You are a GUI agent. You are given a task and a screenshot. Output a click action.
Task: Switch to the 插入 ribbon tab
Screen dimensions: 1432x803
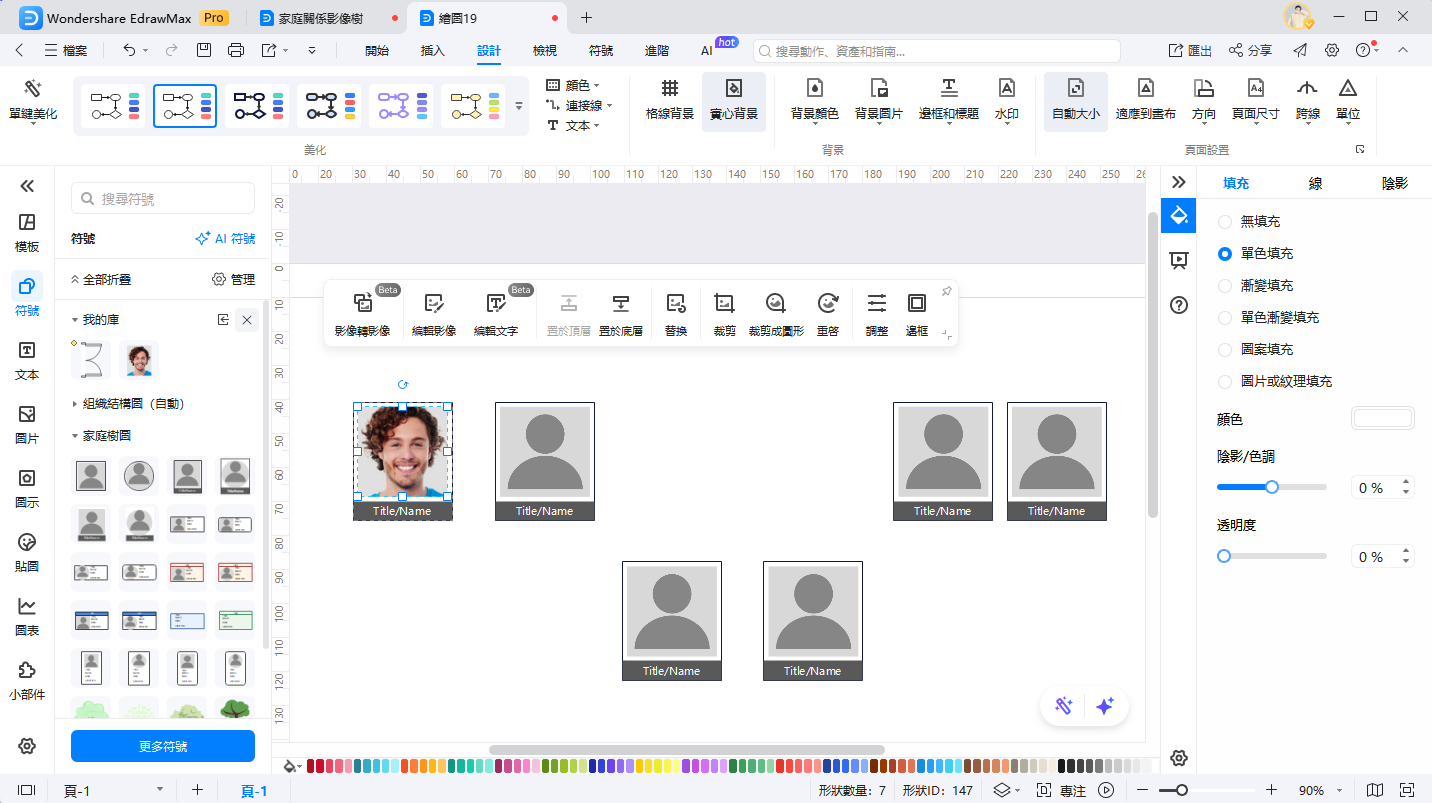click(x=432, y=50)
